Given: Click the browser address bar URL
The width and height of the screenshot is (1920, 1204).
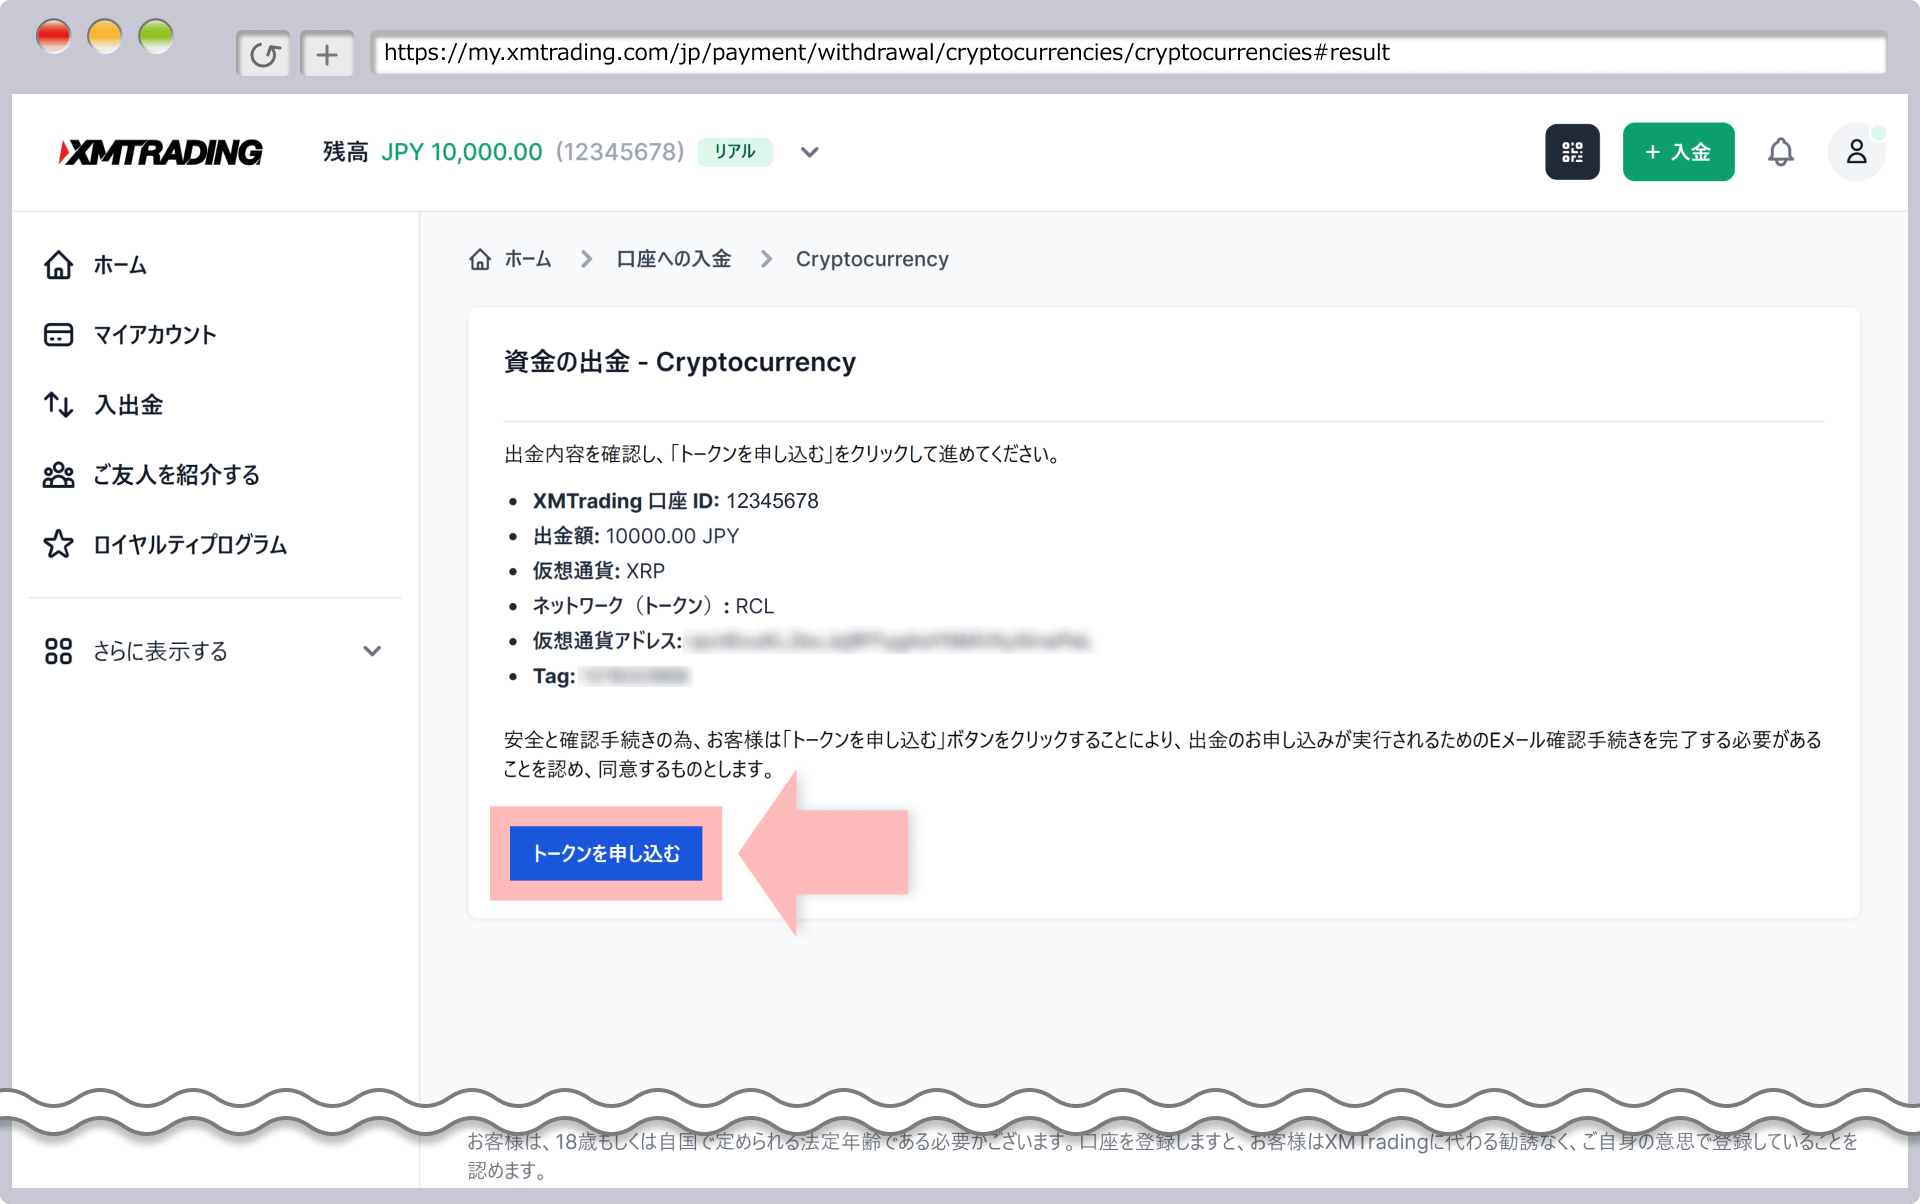Looking at the screenshot, I should (1128, 53).
